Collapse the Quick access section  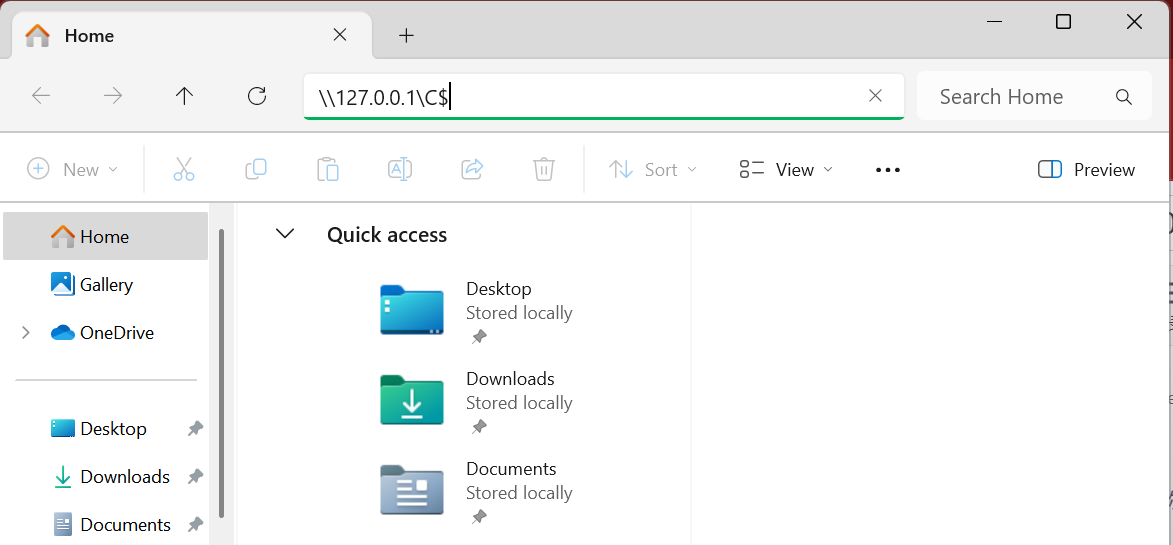pyautogui.click(x=285, y=234)
